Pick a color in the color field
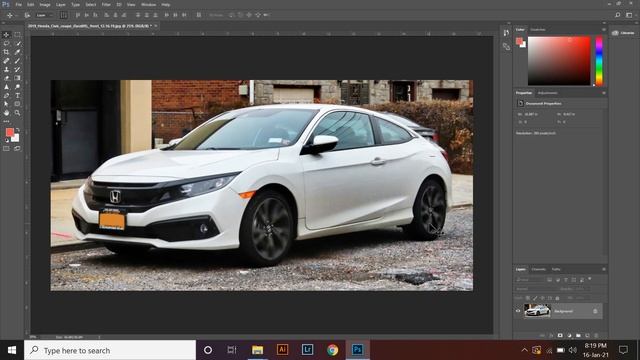This screenshot has width=640, height=360. (x=559, y=61)
